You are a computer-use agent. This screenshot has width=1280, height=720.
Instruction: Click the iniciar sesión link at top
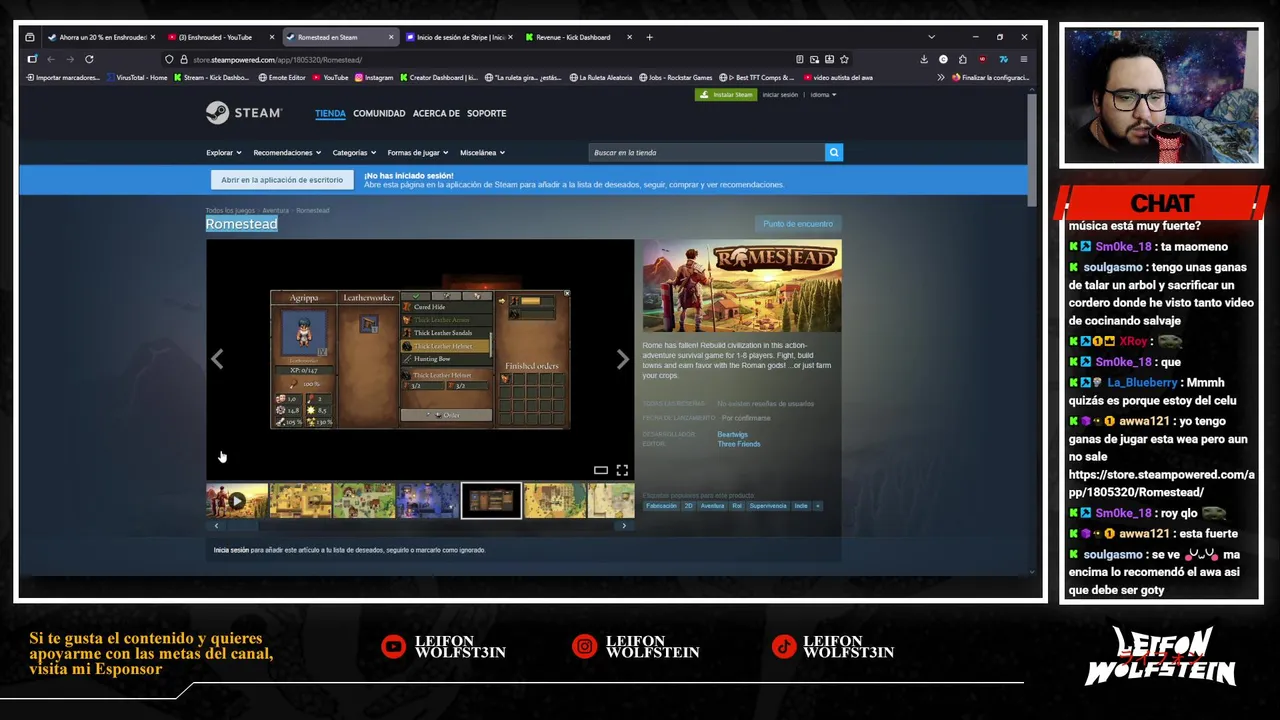pos(780,95)
